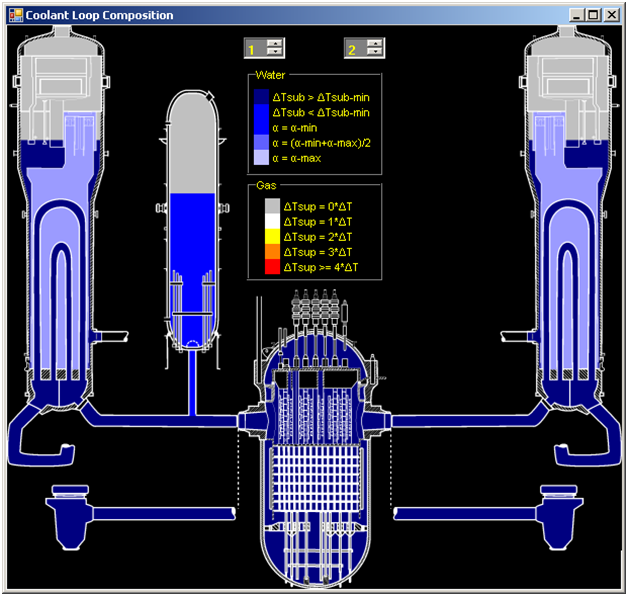Click the pressurizer gray steam space
Image resolution: width=628 pixels, height=596 pixels.
[x=192, y=144]
